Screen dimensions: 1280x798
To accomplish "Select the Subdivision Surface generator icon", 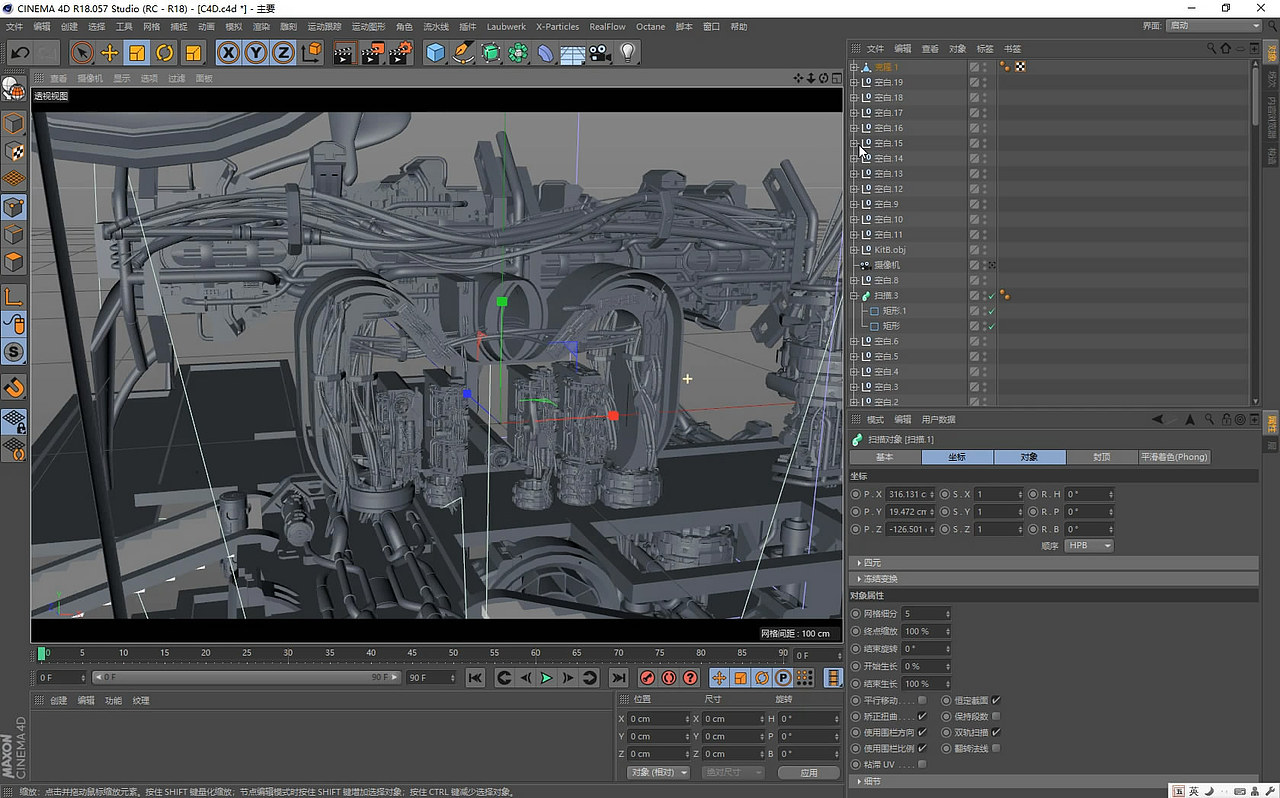I will click(x=490, y=53).
